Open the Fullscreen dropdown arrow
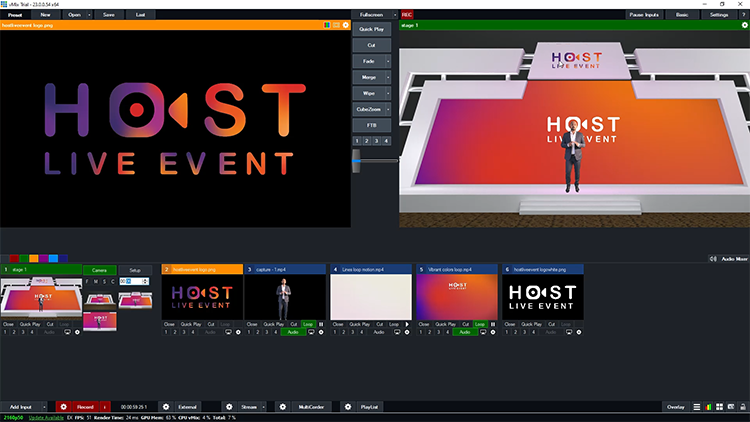The image size is (750, 422). [x=393, y=15]
